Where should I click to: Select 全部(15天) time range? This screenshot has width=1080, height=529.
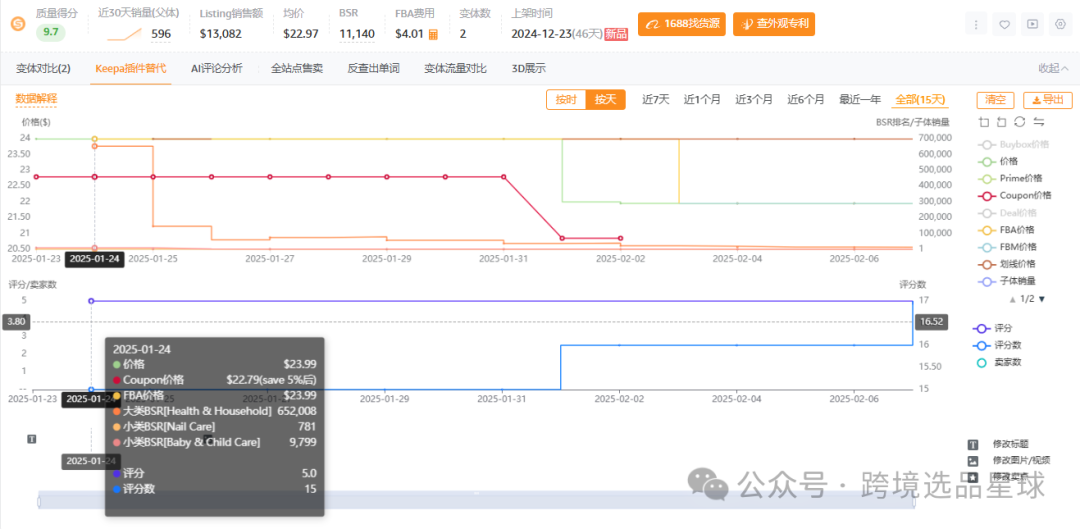click(x=920, y=100)
